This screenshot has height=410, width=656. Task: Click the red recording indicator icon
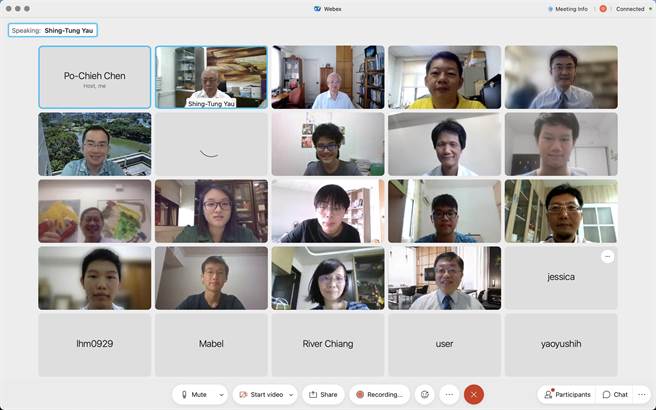pyautogui.click(x=603, y=9)
